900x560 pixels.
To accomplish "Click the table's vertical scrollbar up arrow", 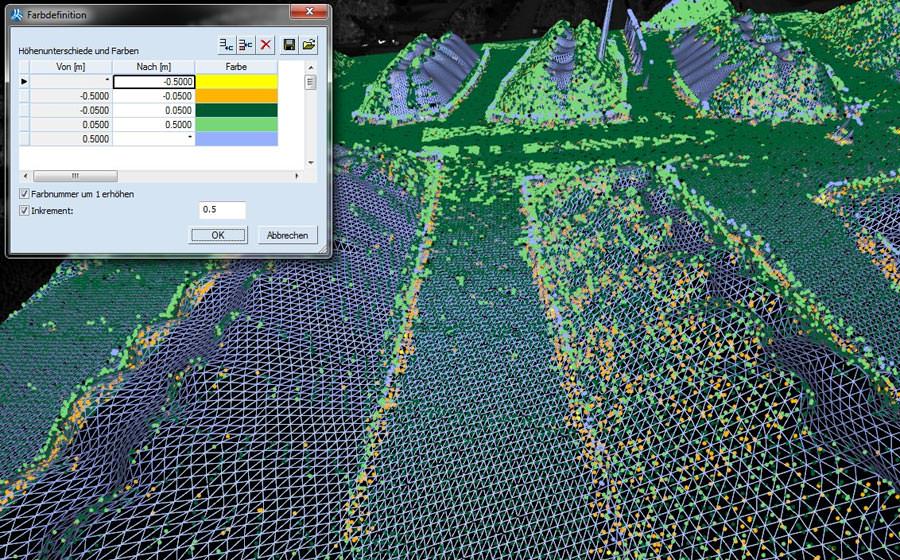I will 311,67.
